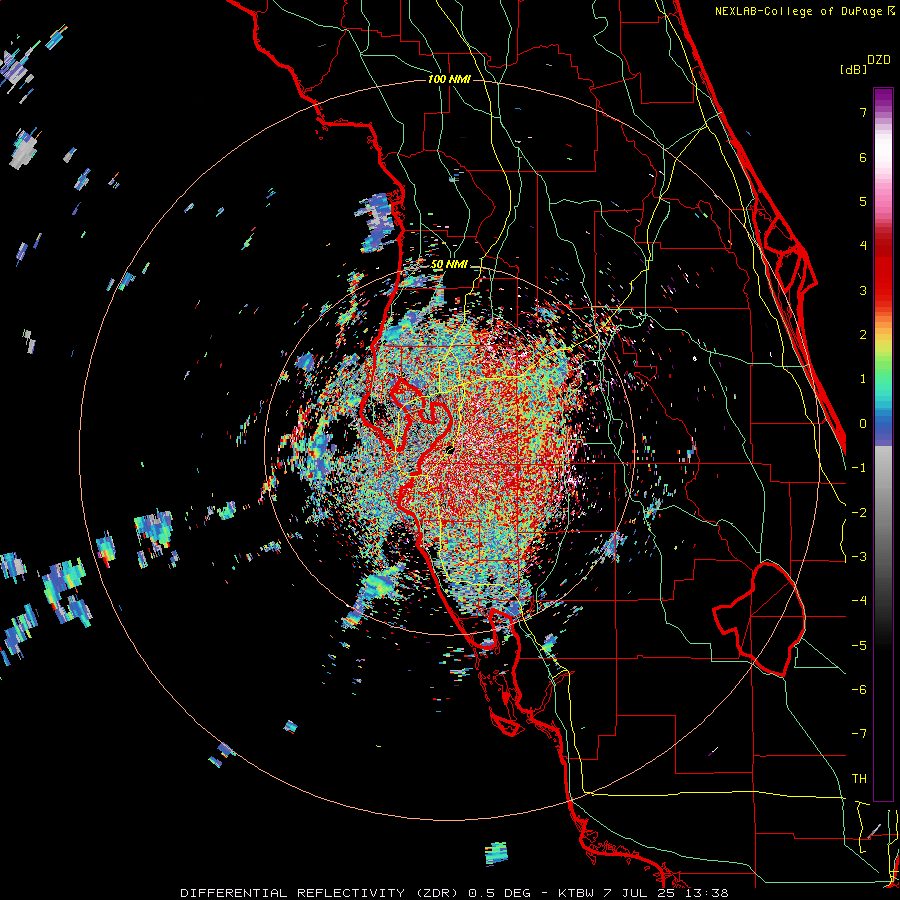Click the red 3 dB region of color bar
This screenshot has height=900, width=900.
(x=883, y=290)
